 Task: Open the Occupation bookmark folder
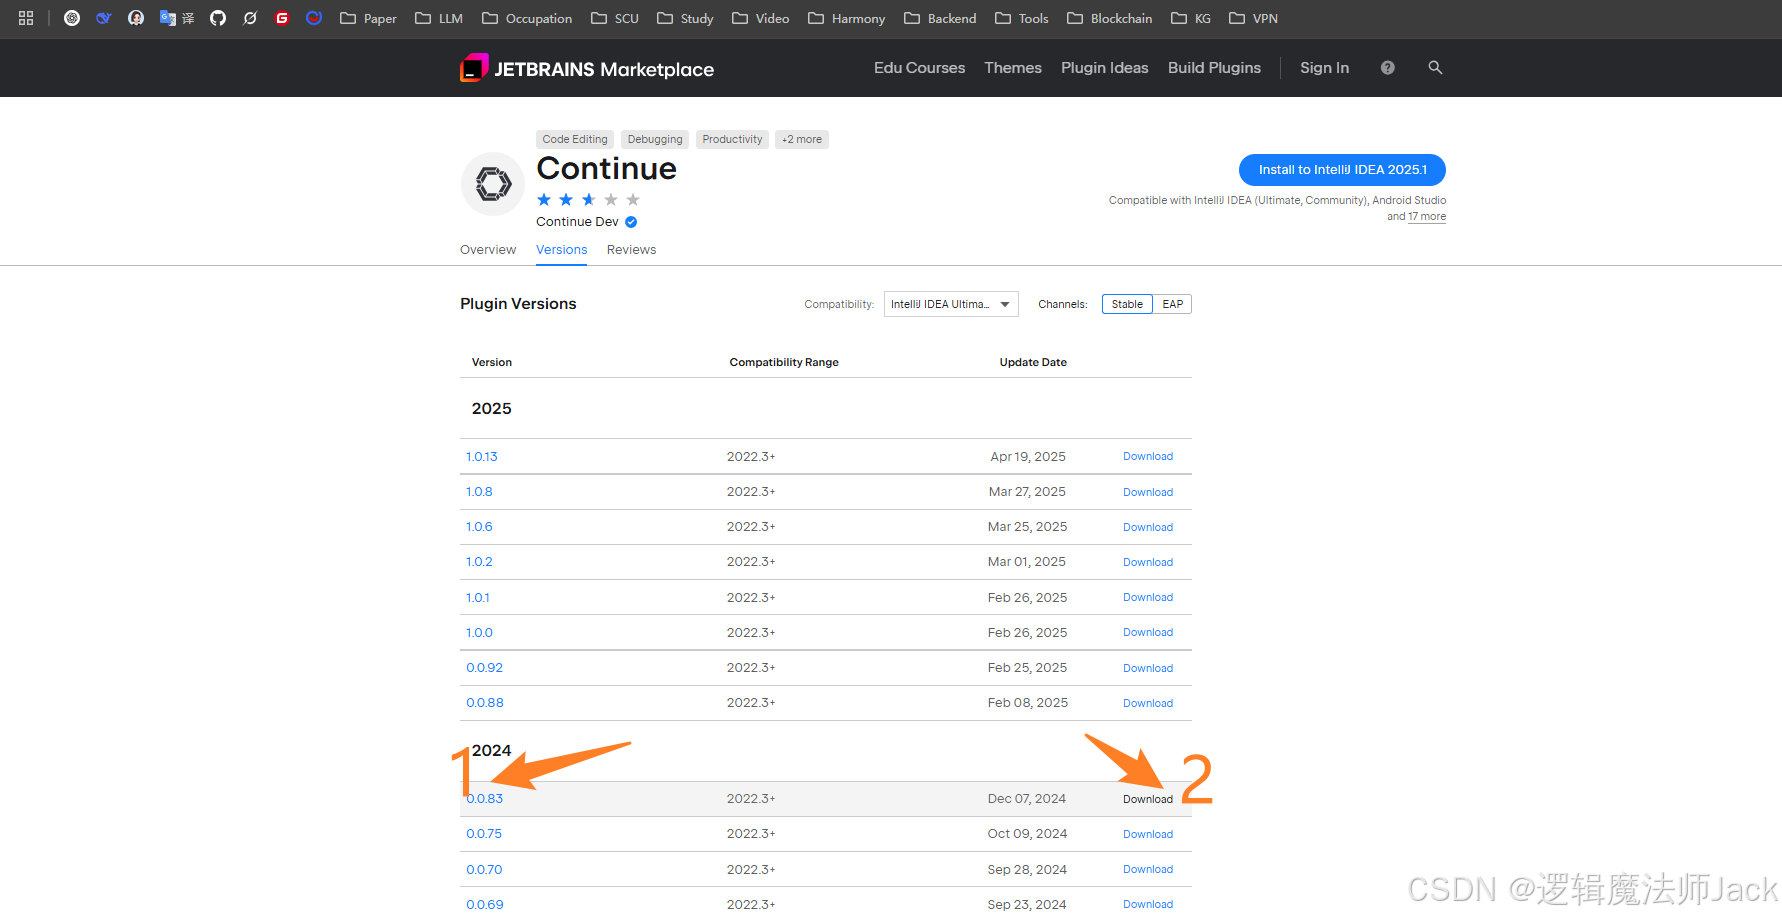[x=527, y=18]
